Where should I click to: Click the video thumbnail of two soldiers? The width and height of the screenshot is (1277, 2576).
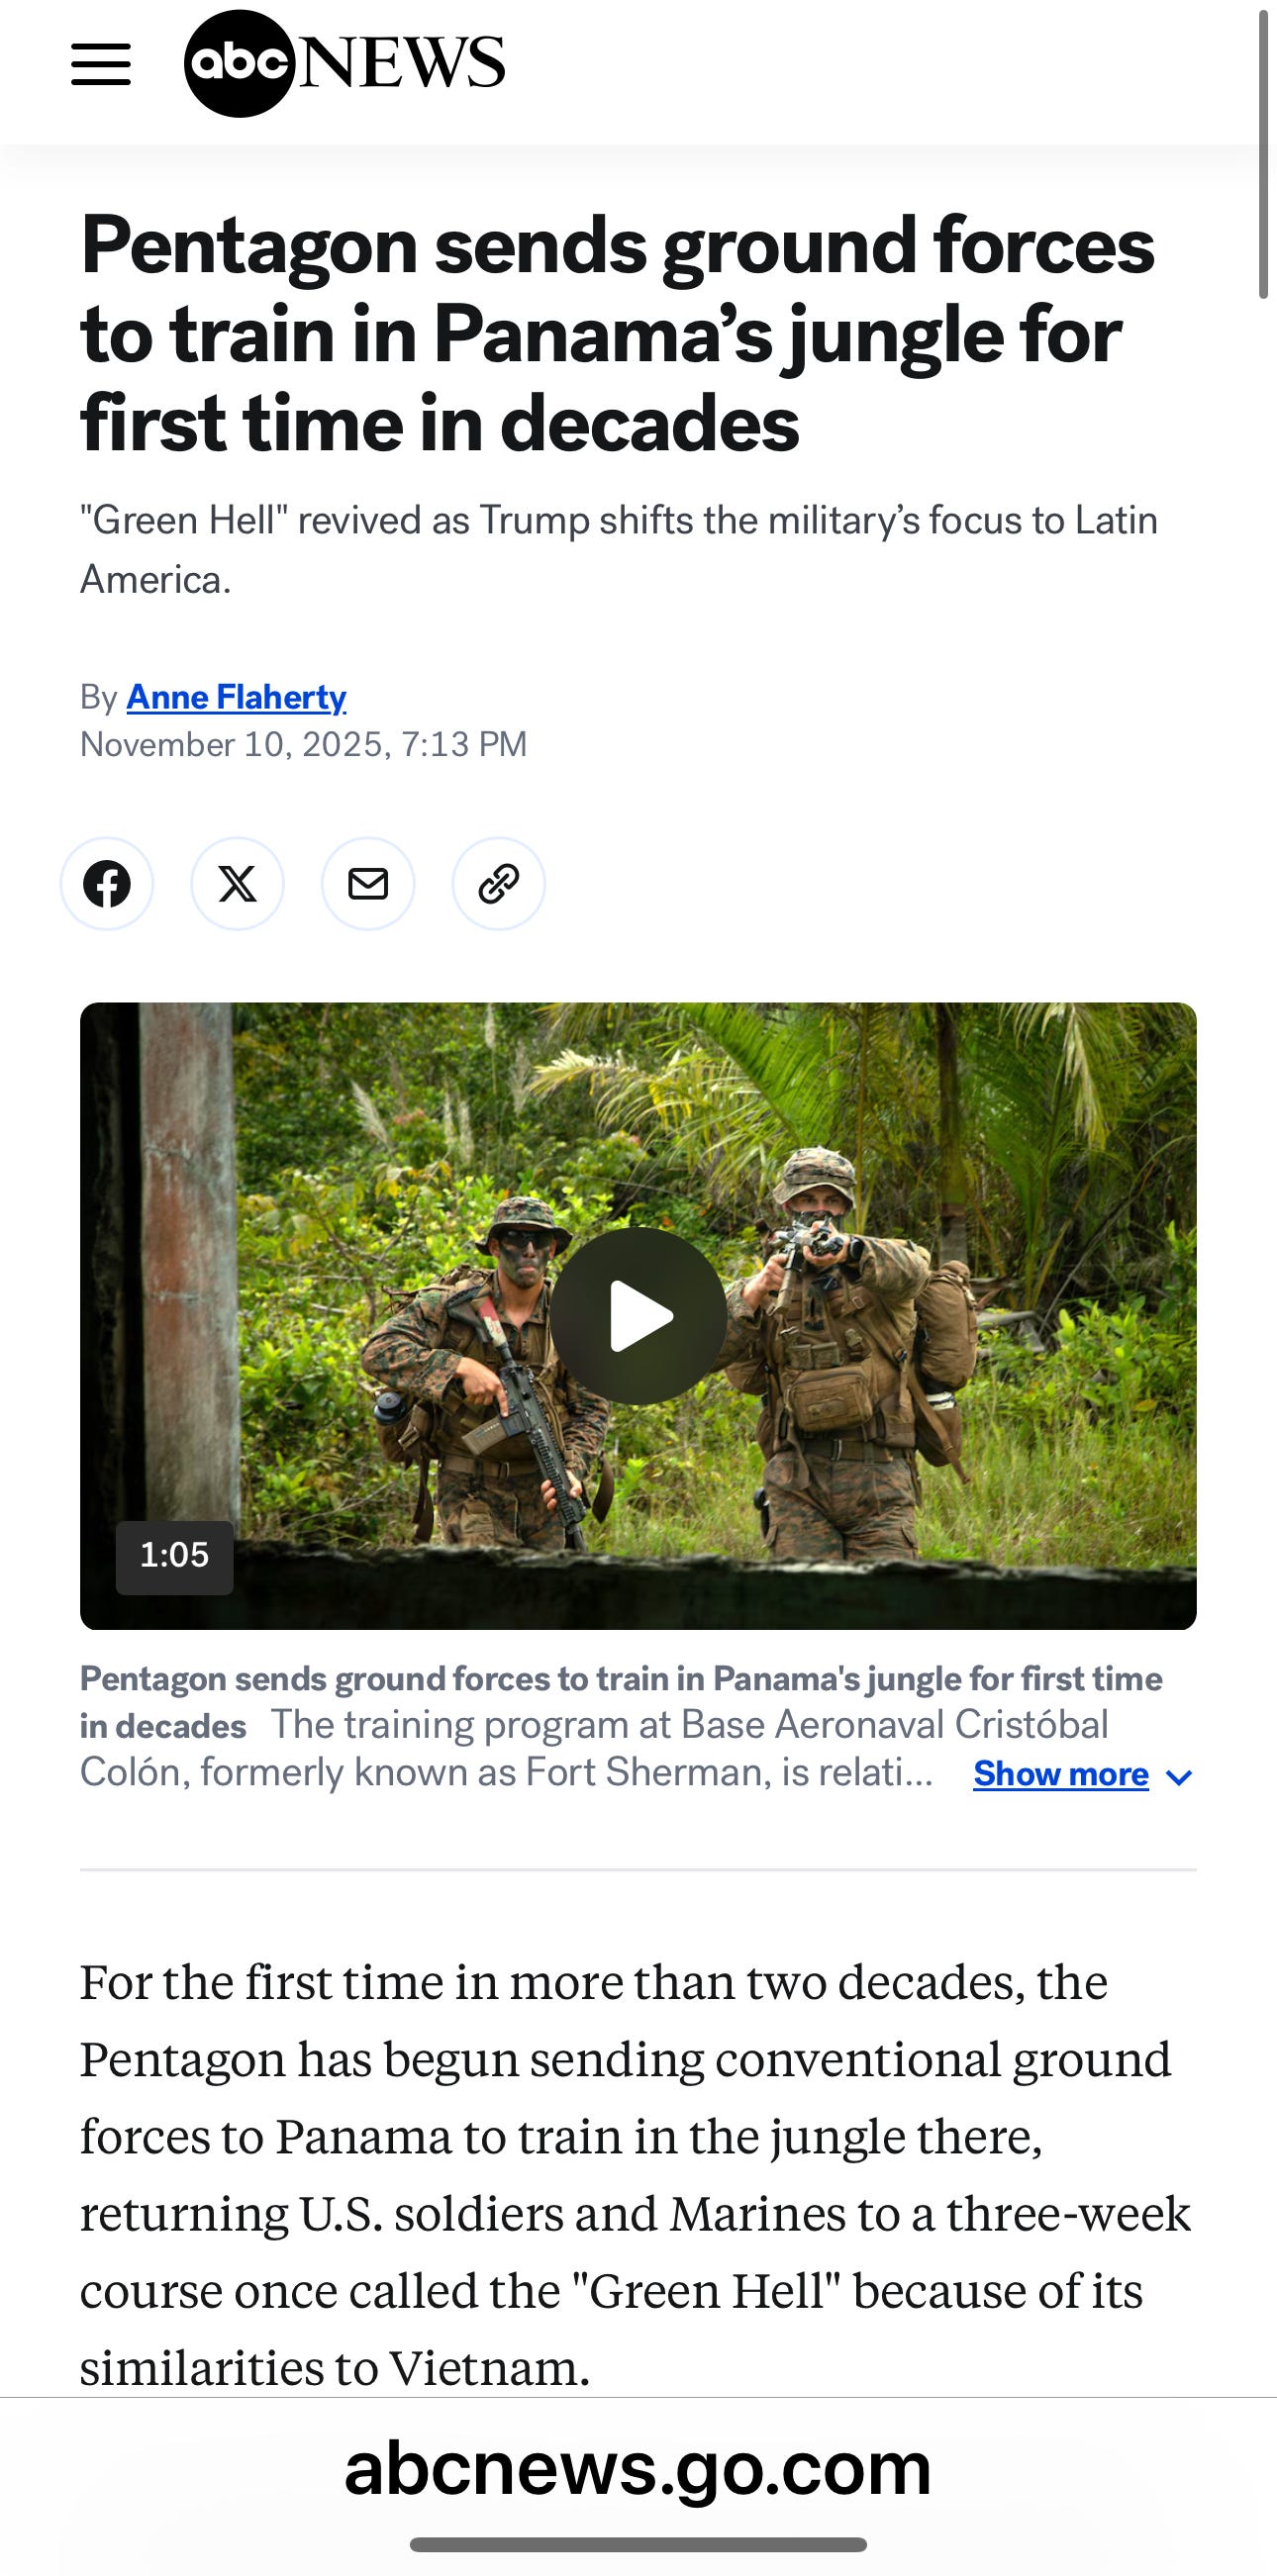tap(638, 1316)
